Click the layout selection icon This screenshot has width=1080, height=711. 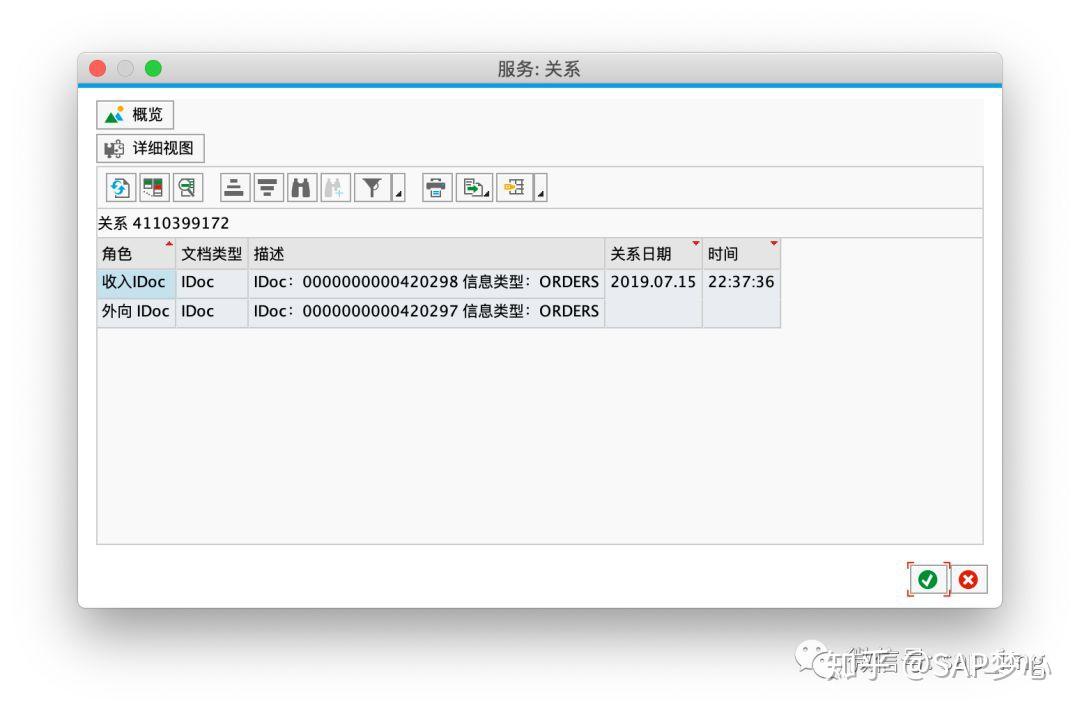(x=515, y=187)
